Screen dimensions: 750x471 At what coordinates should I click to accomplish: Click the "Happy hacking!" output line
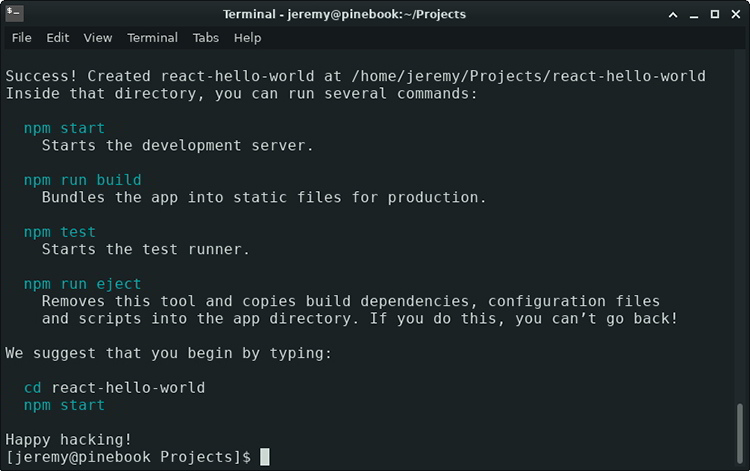click(x=69, y=439)
